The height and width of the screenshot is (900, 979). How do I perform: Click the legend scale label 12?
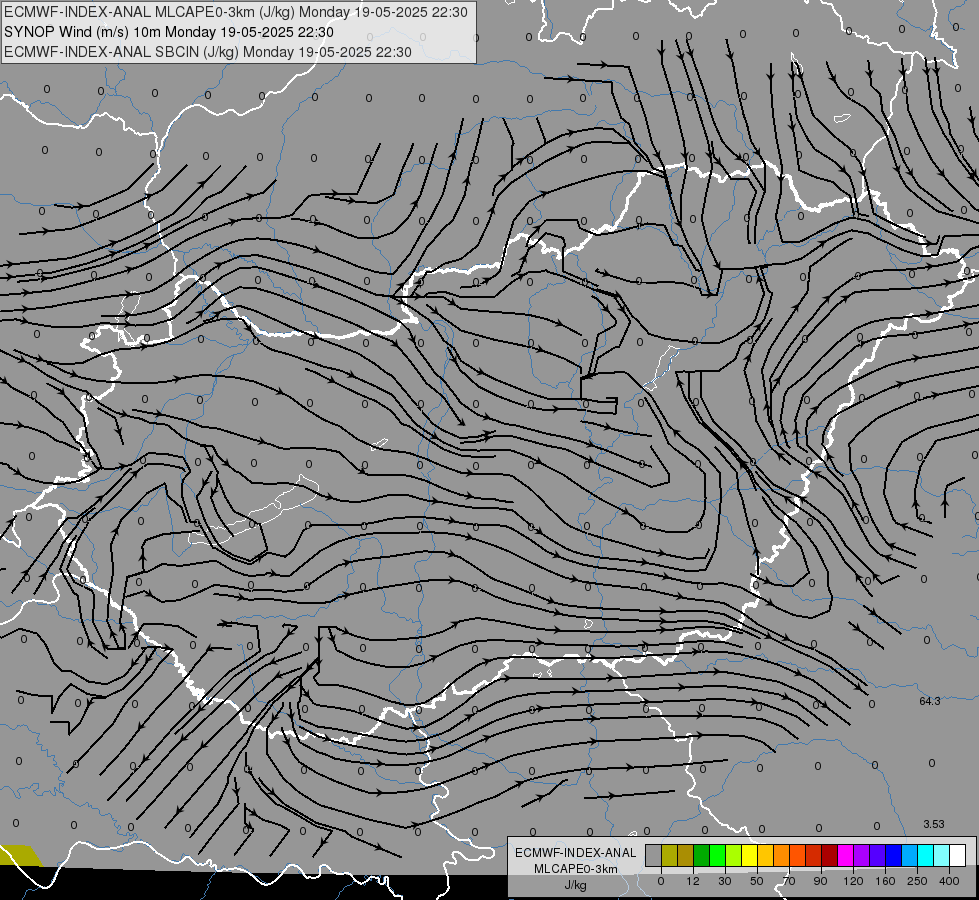click(x=693, y=881)
